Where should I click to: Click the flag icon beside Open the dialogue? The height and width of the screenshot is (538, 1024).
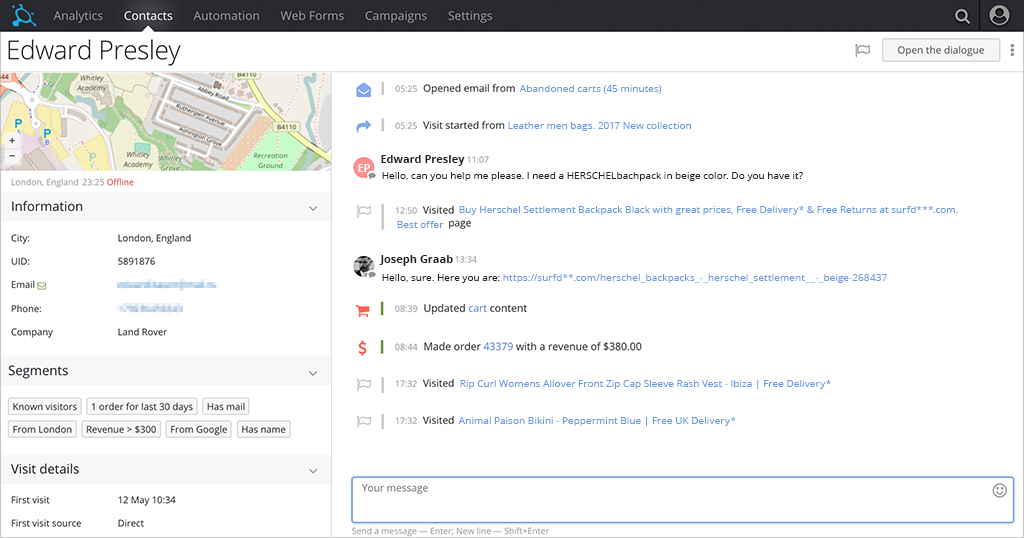pyautogui.click(x=863, y=50)
